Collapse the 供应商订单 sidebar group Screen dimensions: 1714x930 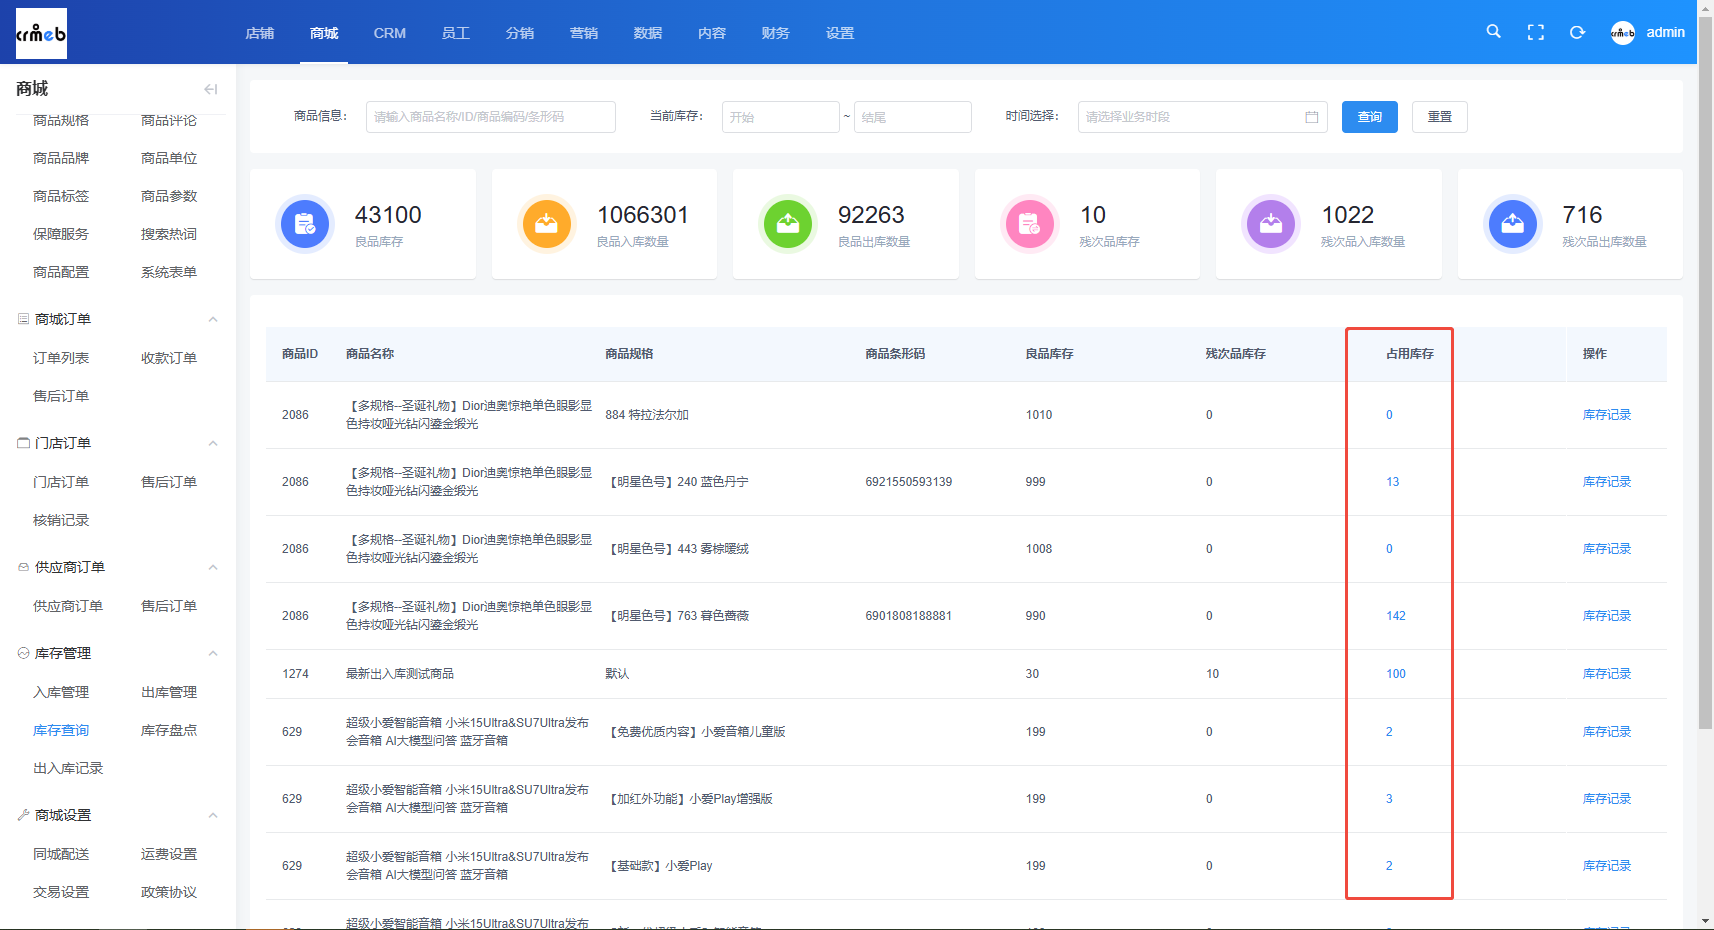(213, 567)
